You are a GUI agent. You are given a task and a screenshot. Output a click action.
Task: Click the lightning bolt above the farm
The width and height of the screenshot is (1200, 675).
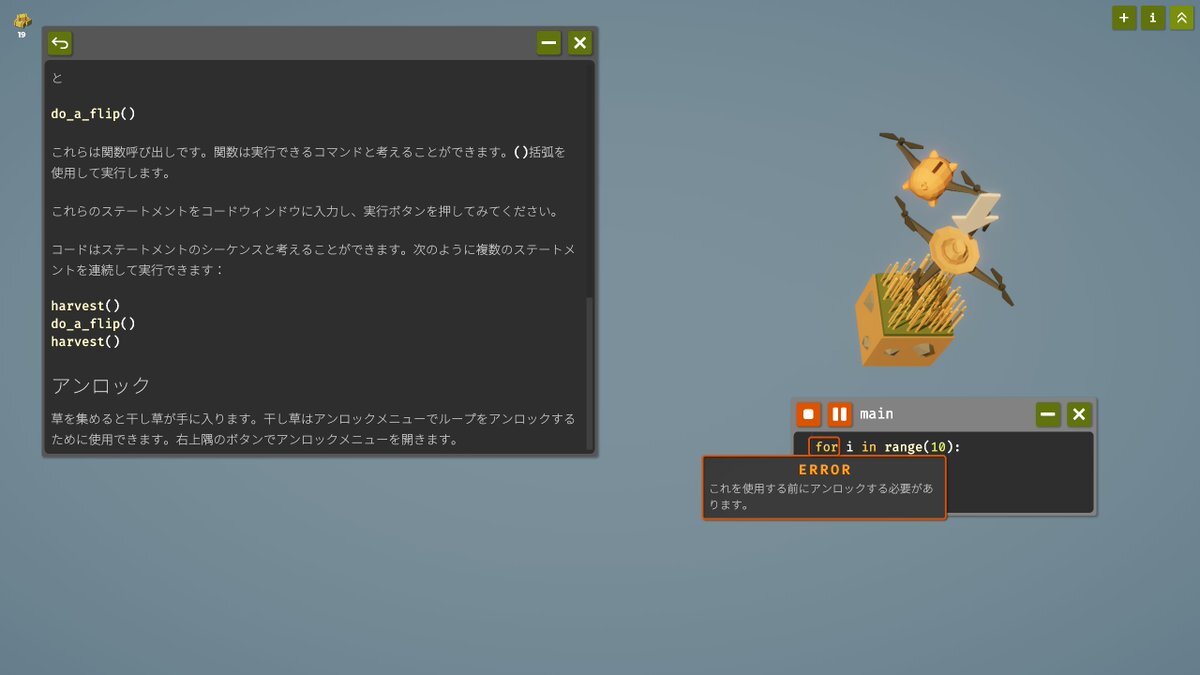click(977, 212)
